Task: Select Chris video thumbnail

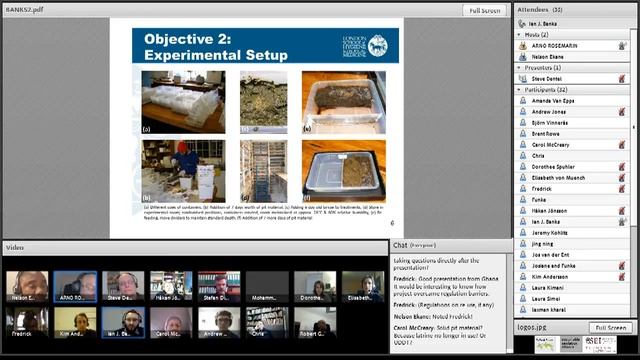Action: [267, 322]
